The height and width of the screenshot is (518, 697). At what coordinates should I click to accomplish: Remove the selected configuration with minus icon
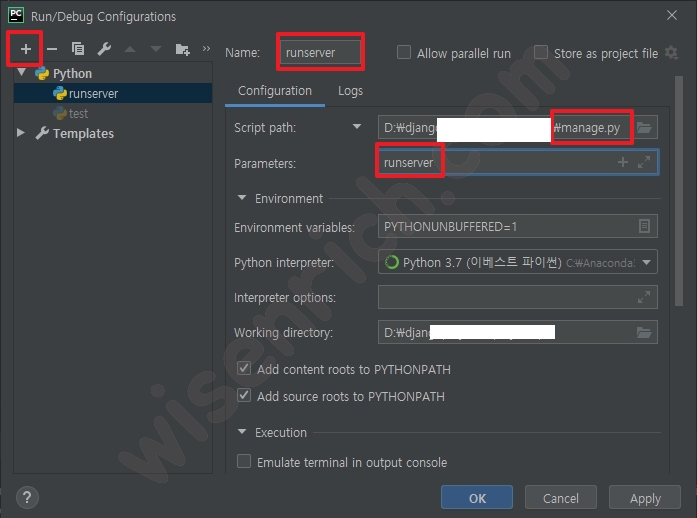pyautogui.click(x=52, y=49)
